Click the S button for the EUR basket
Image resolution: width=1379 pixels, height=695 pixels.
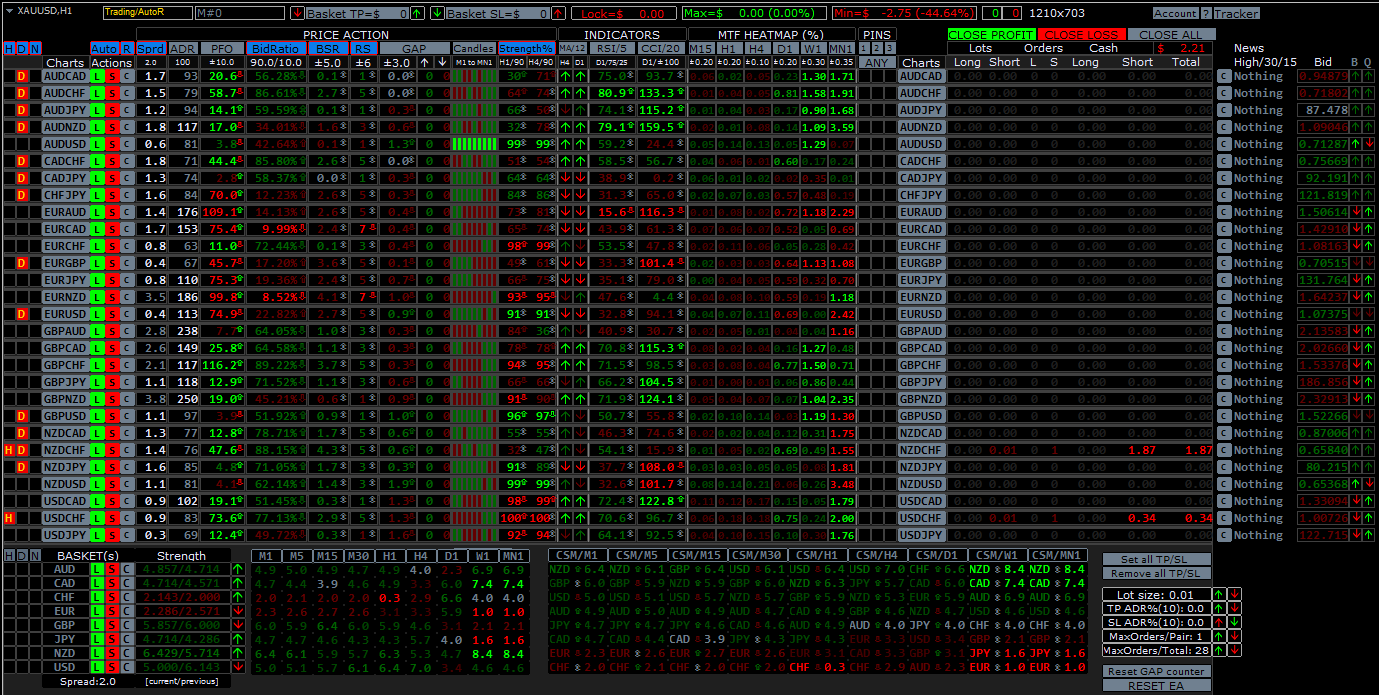[112, 611]
